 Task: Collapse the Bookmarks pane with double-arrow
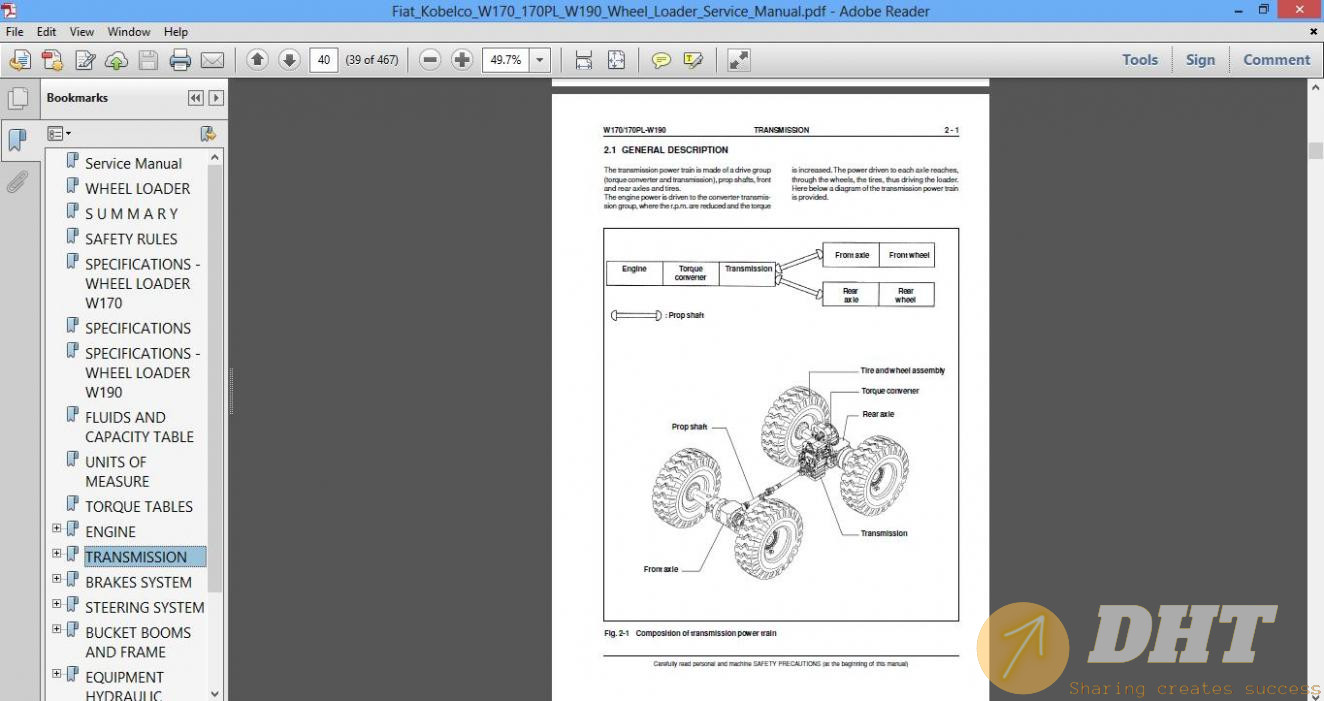pos(195,98)
